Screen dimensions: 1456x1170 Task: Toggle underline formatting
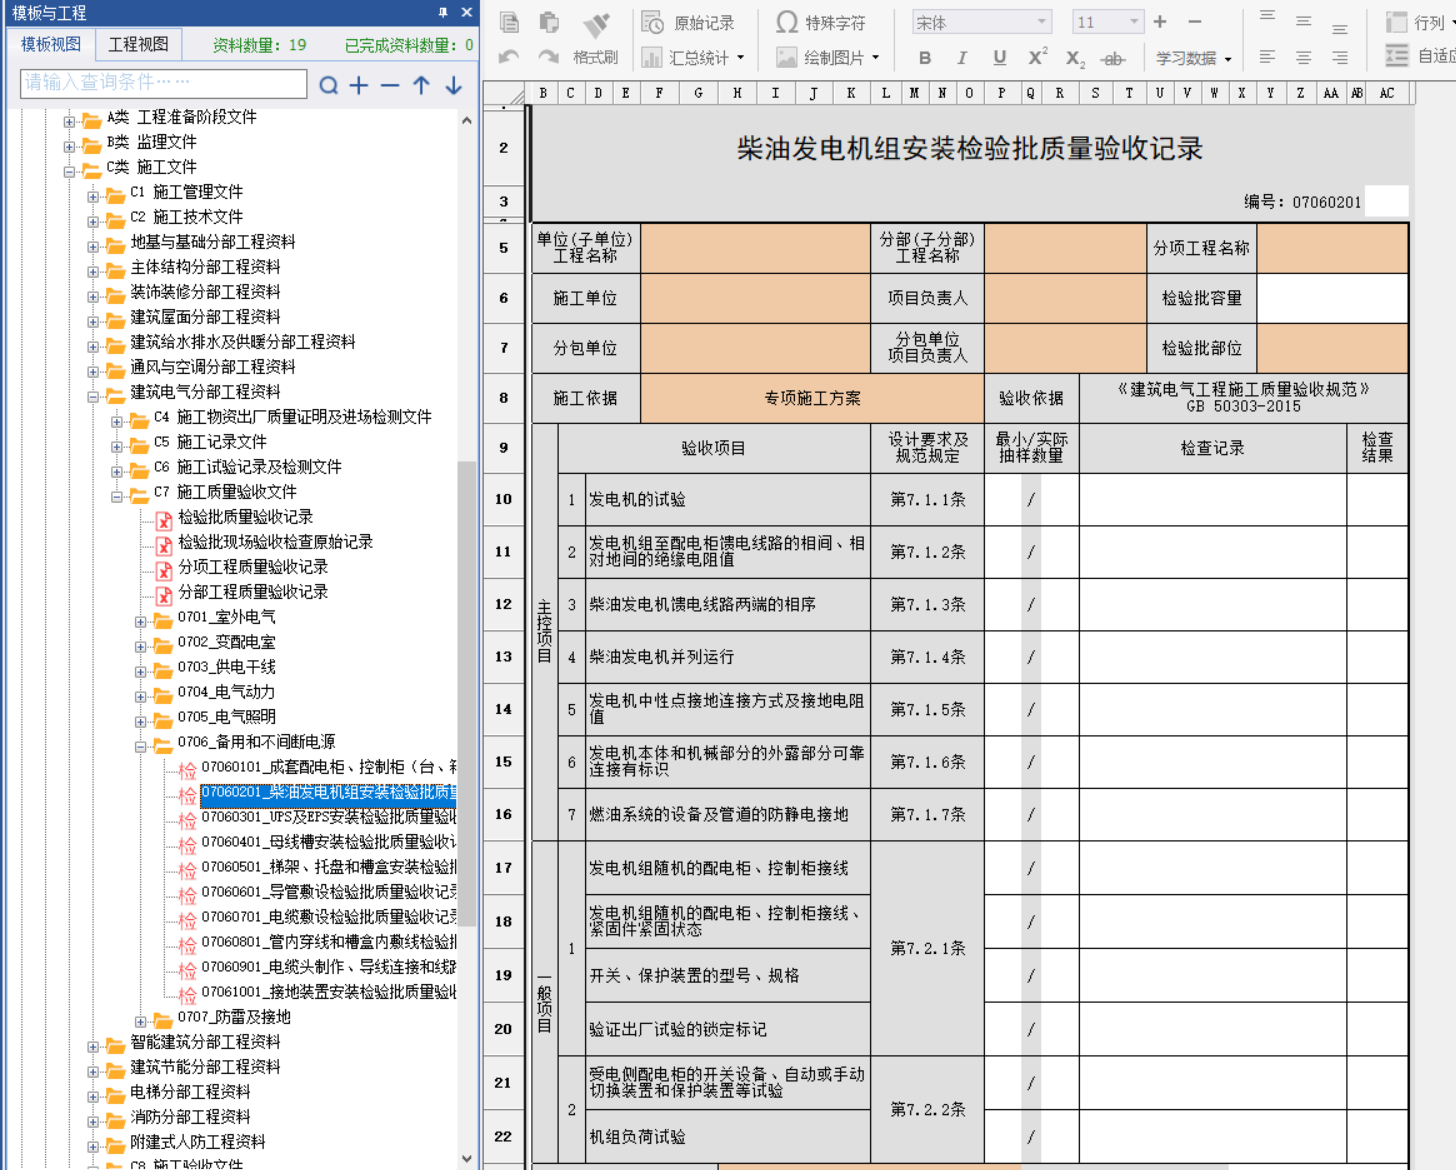pyautogui.click(x=999, y=58)
